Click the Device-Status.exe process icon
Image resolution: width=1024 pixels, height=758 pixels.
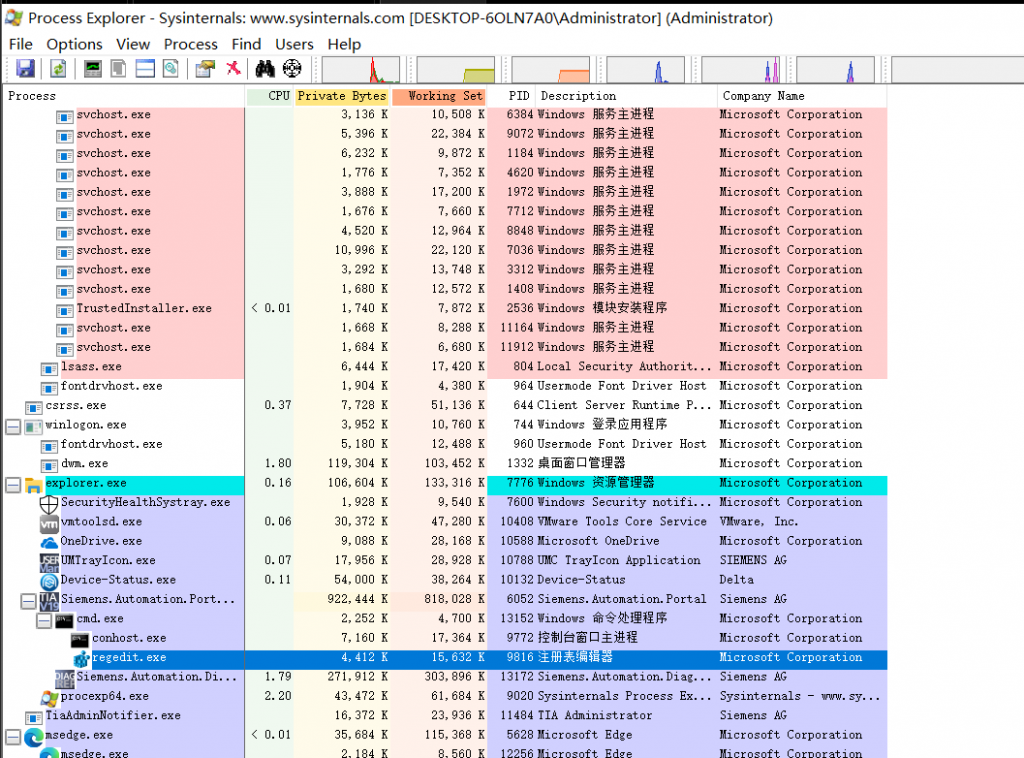[49, 581]
